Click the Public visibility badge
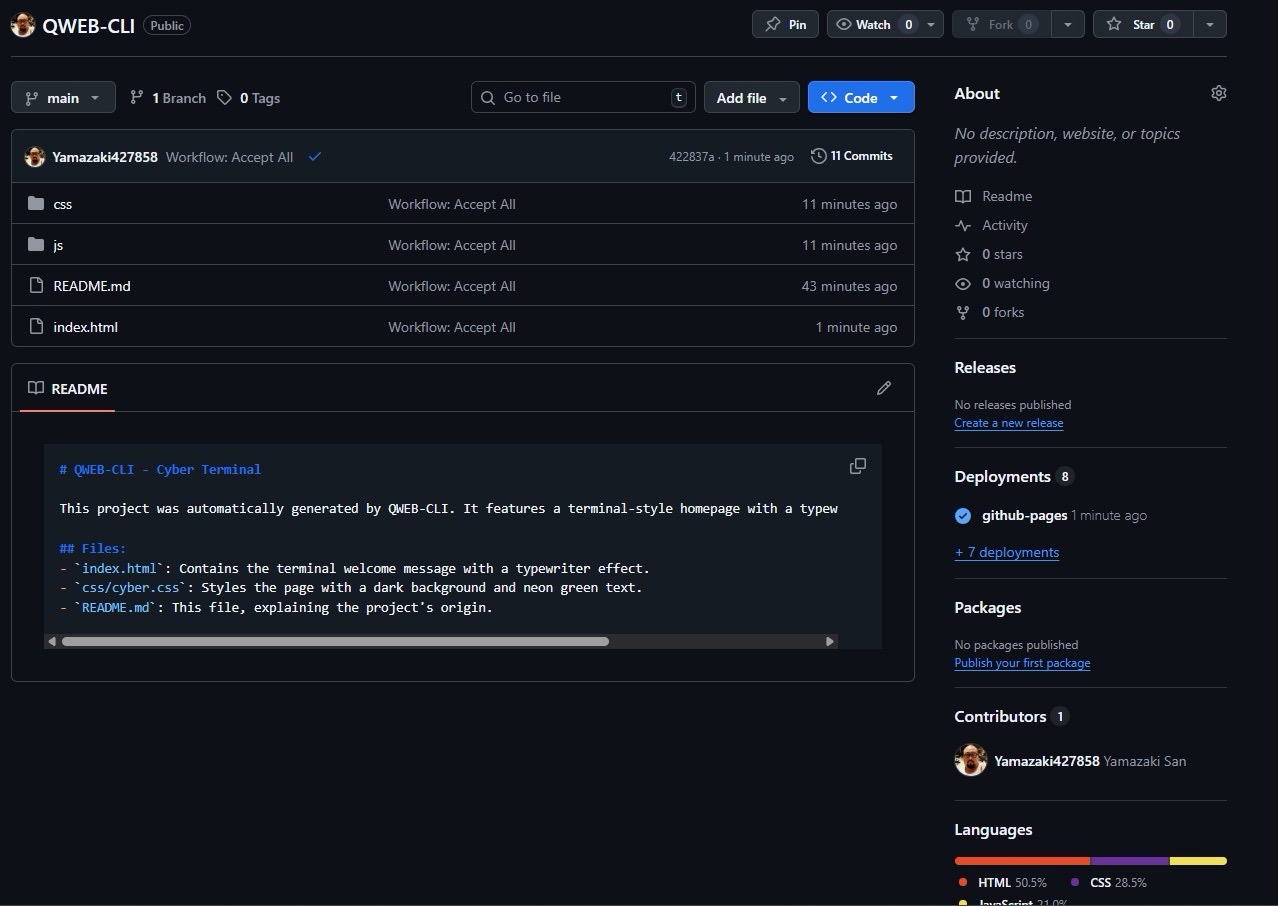Screen dimensions: 1278x906 (x=167, y=26)
